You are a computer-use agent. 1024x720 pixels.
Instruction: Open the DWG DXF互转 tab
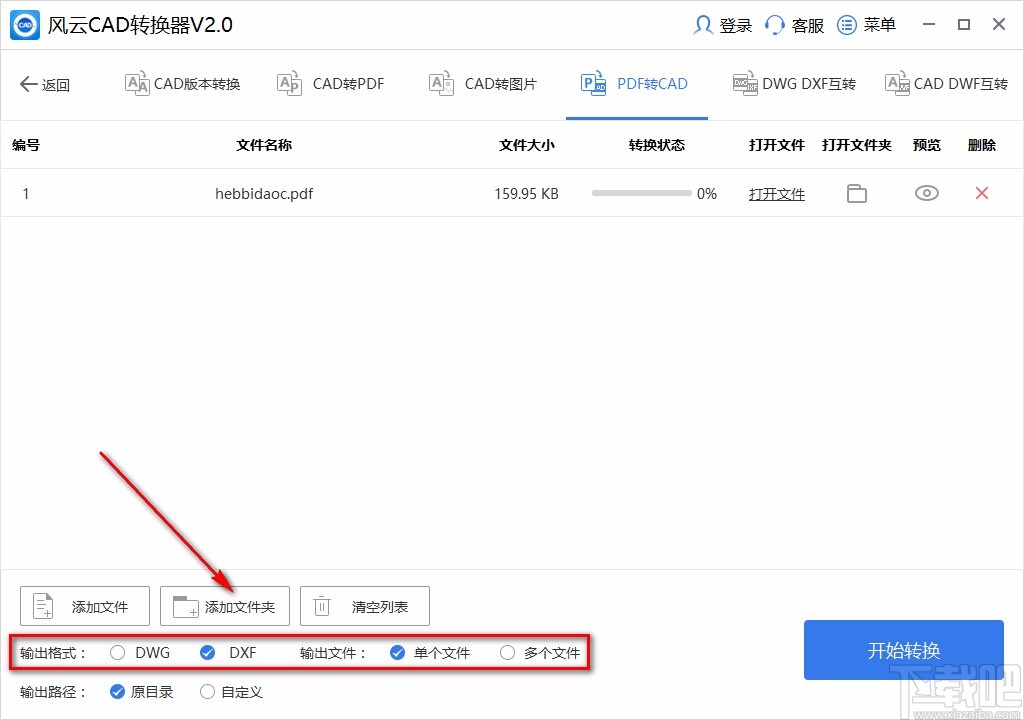point(794,84)
